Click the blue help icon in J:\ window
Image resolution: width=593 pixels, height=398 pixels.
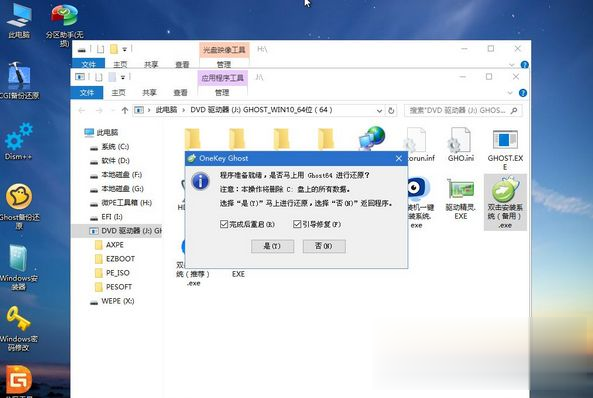(523, 93)
